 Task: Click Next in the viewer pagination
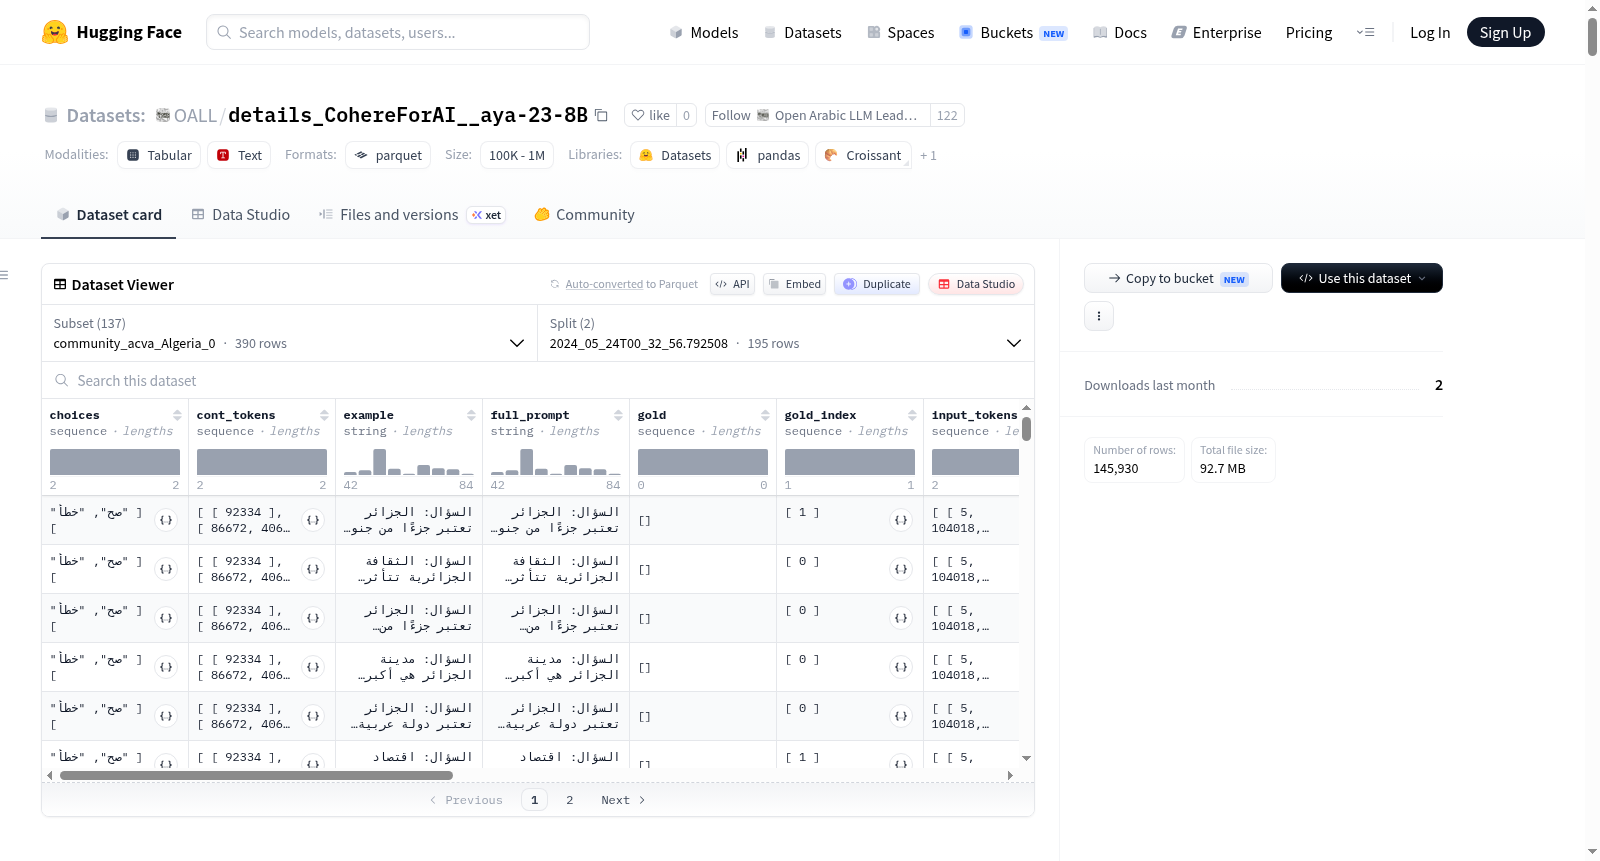623,800
